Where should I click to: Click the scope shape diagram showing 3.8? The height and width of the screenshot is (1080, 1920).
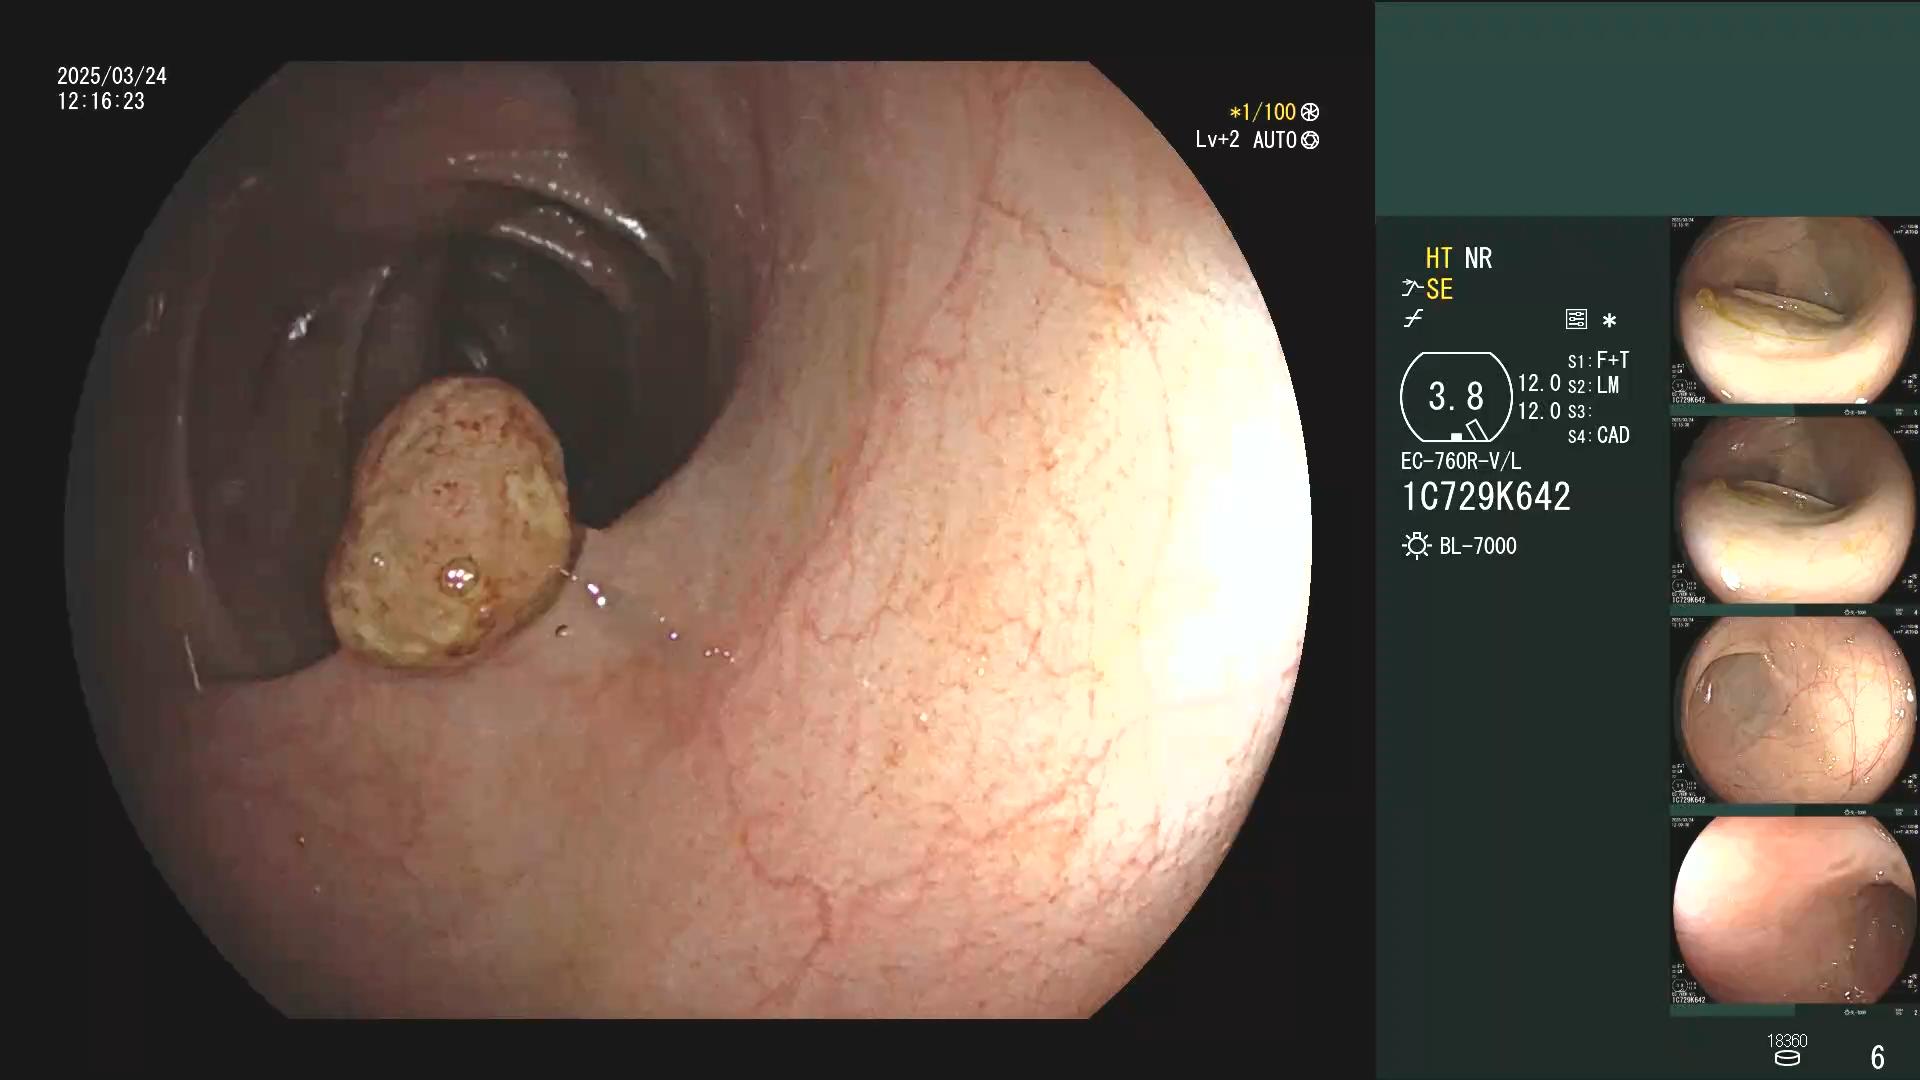[x=1456, y=397]
